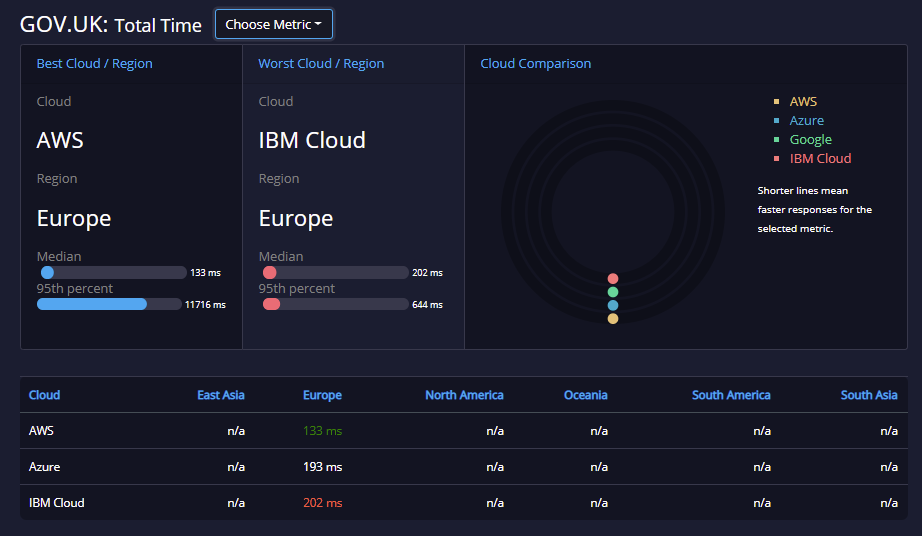The image size is (922, 536).
Task: Sort table by Europe column
Action: click(x=322, y=395)
